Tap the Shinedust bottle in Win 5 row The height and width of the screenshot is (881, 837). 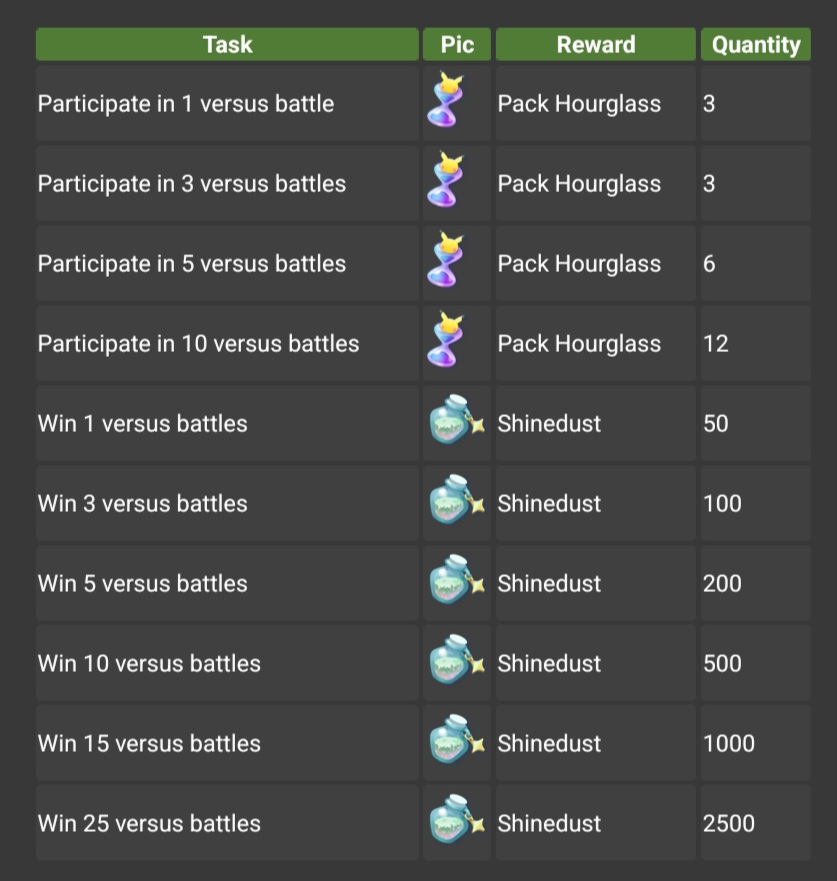click(457, 580)
